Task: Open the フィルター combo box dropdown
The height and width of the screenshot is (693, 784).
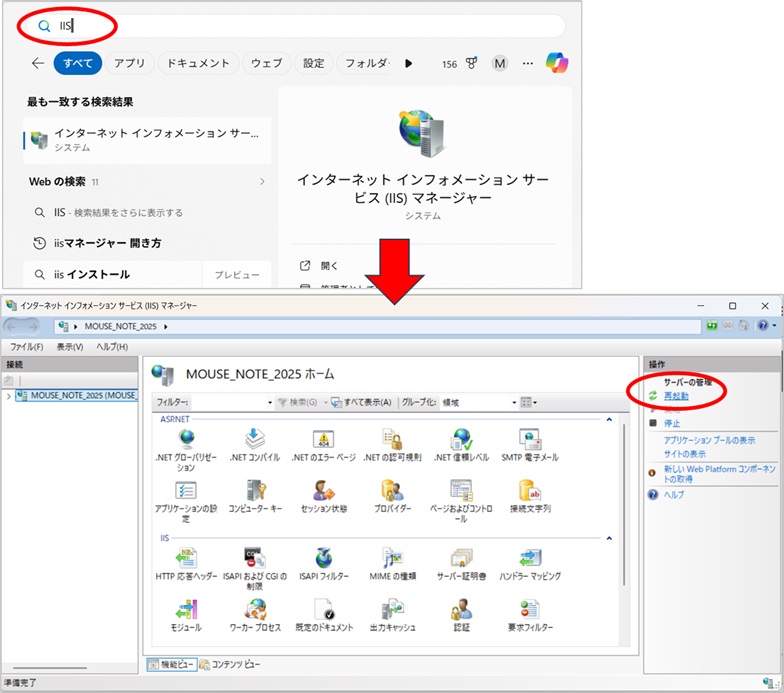Action: (x=270, y=402)
